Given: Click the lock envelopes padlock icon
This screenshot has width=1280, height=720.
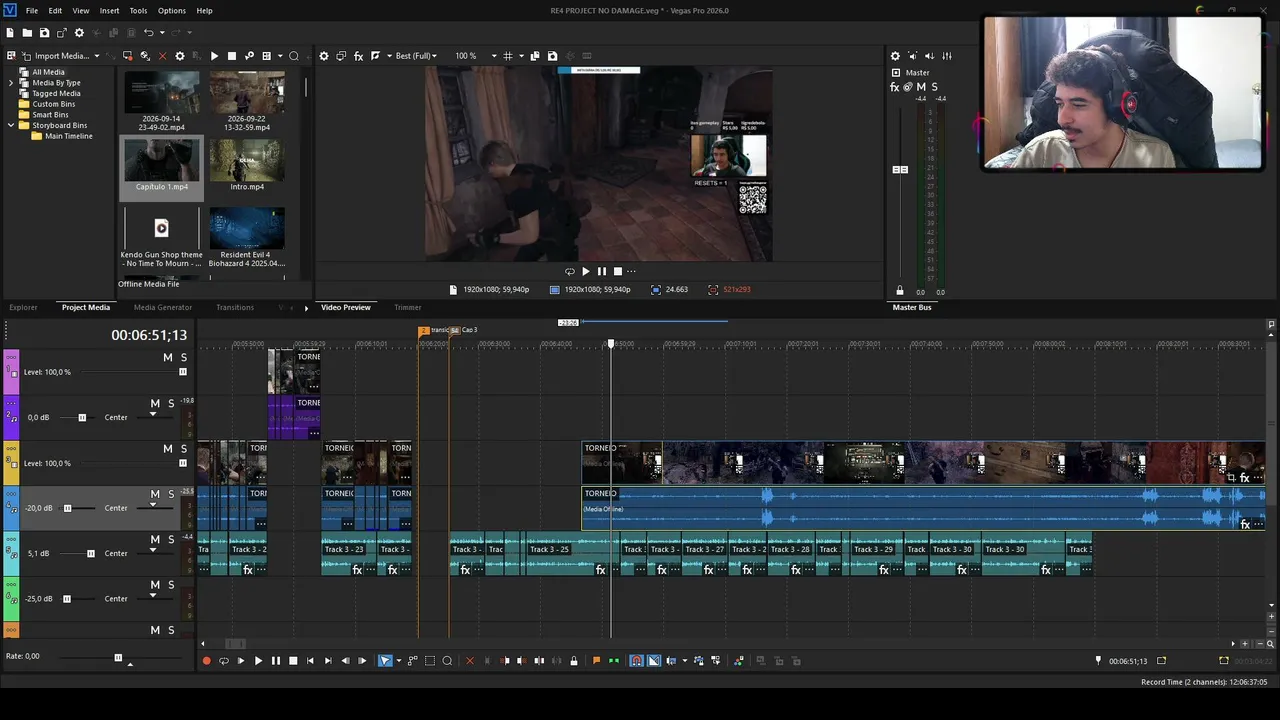Looking at the screenshot, I should pyautogui.click(x=573, y=661).
